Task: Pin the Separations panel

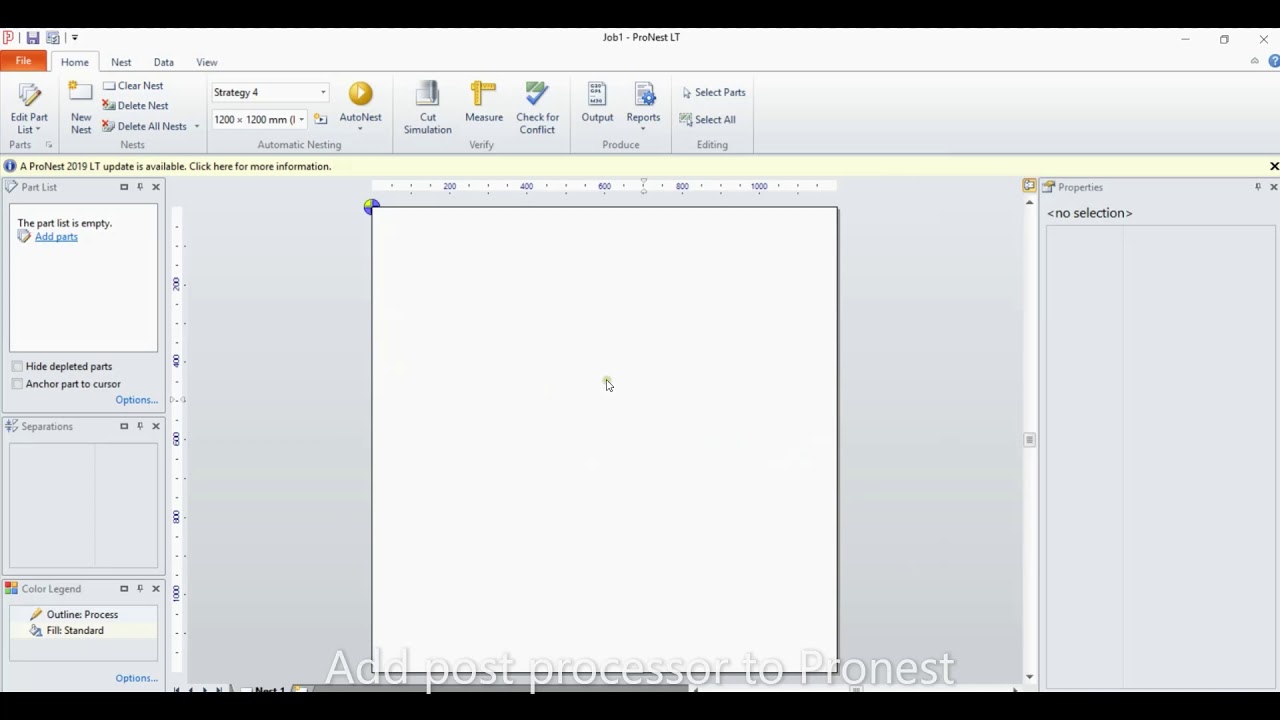Action: pyautogui.click(x=140, y=426)
